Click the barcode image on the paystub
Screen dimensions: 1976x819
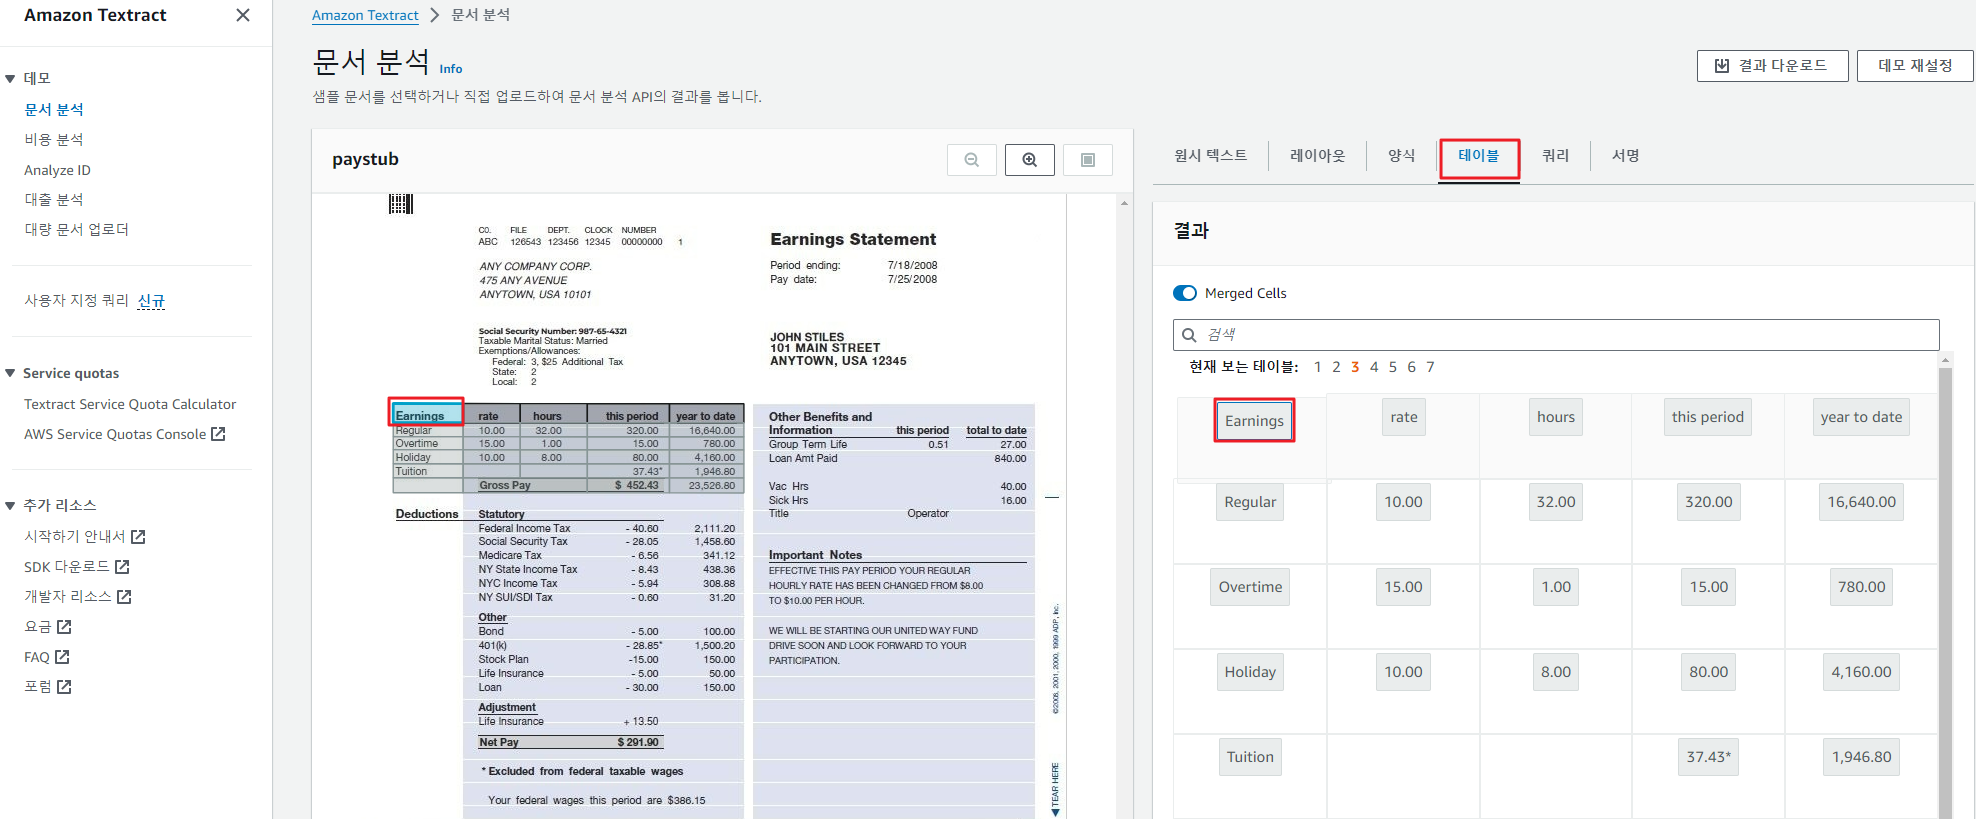[x=400, y=203]
